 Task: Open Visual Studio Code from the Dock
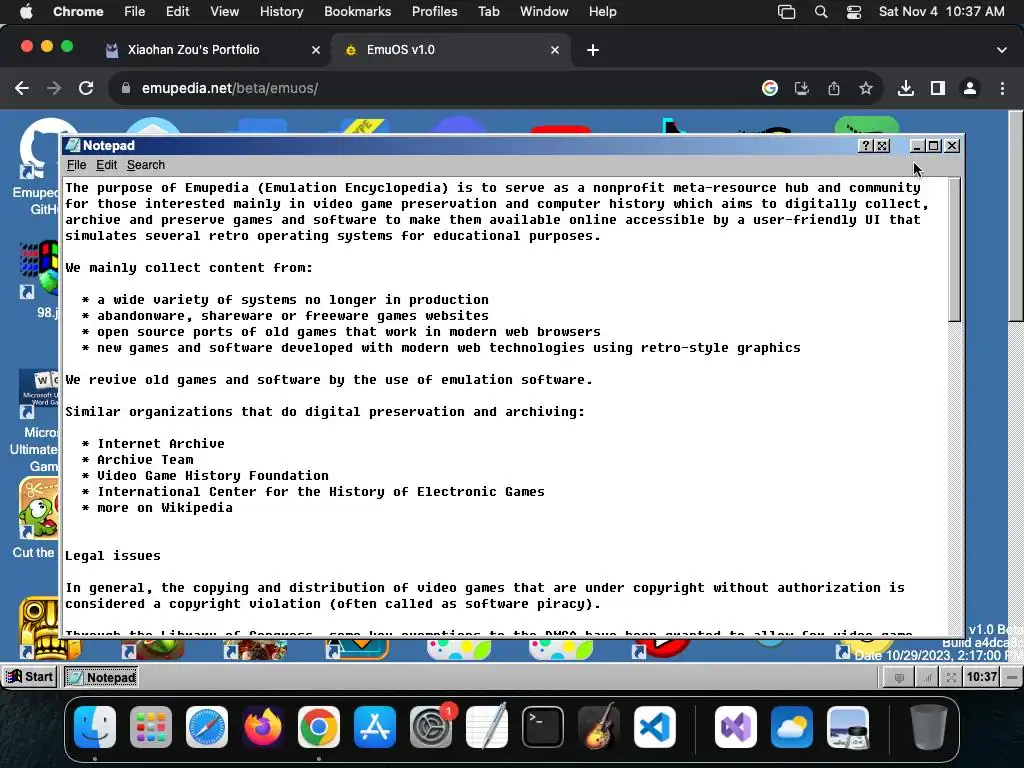(655, 727)
